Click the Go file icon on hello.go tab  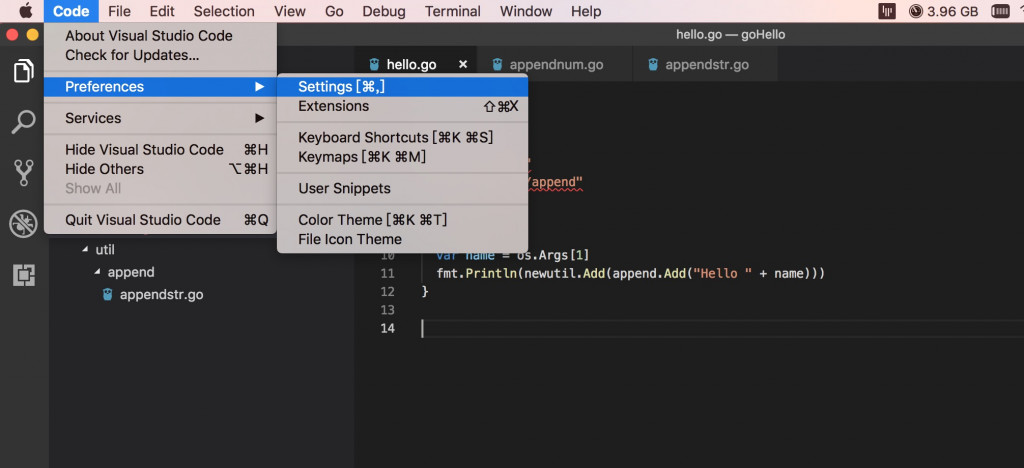(x=374, y=64)
